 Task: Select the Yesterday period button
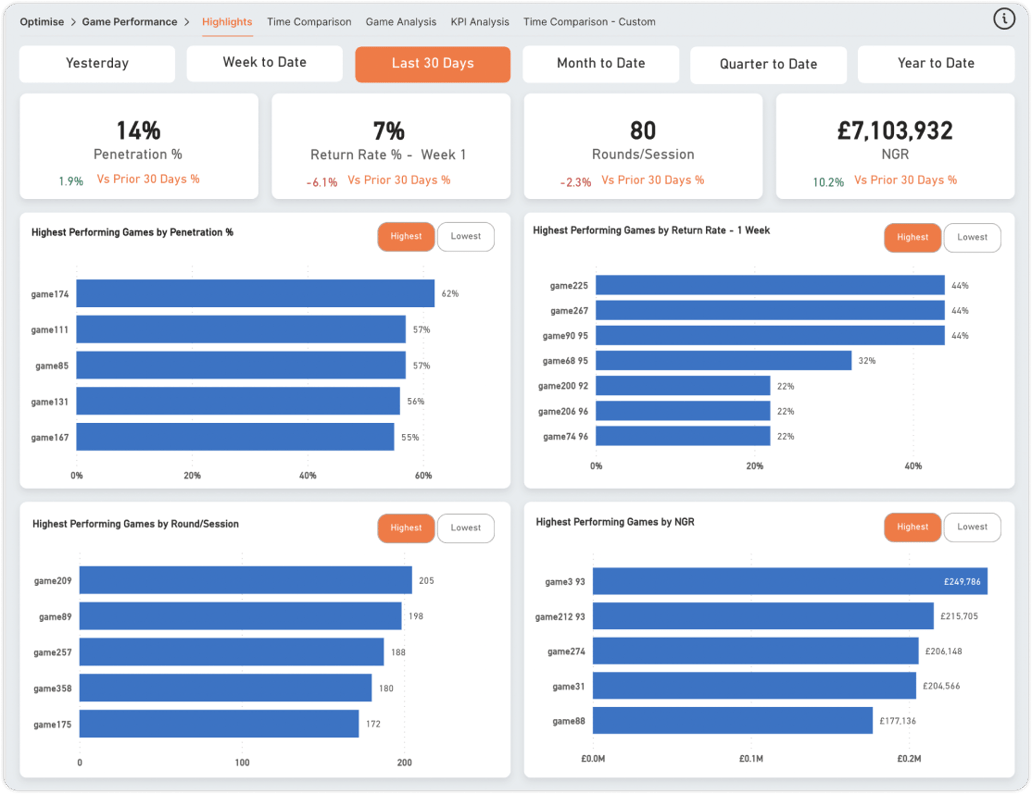[97, 63]
